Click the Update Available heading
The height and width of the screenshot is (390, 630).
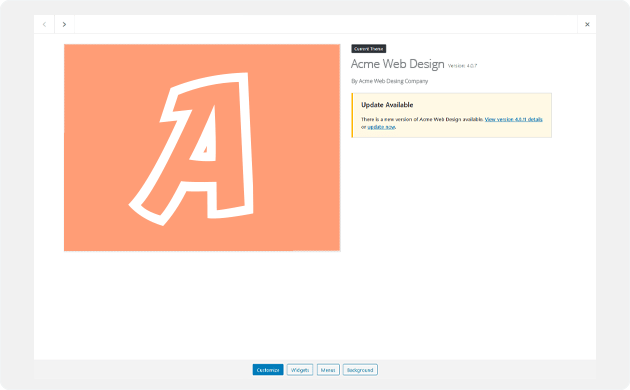387,105
